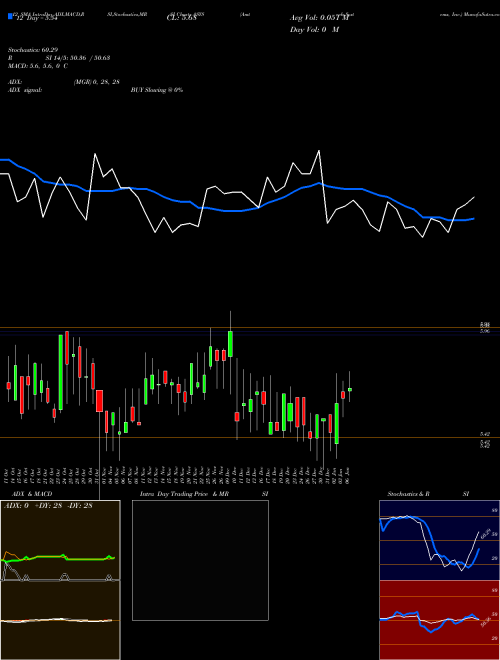Click the most recent green candlestick
The width and height of the screenshot is (500, 660).
click(350, 389)
